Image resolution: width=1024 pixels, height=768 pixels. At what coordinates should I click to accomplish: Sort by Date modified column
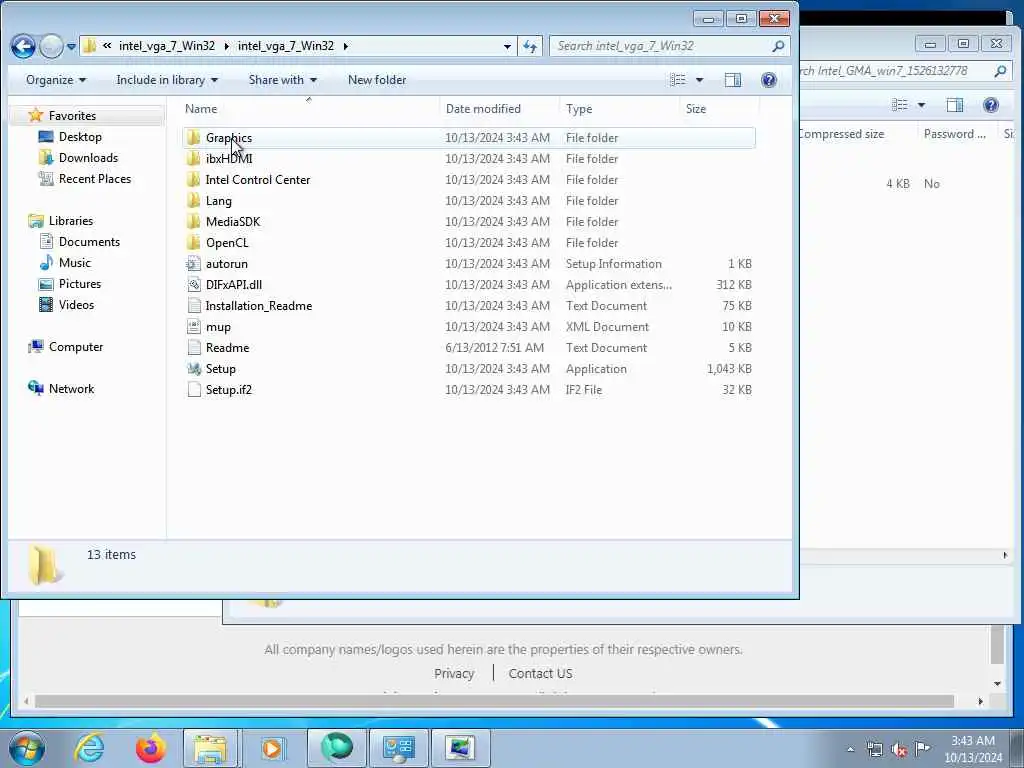(x=483, y=108)
